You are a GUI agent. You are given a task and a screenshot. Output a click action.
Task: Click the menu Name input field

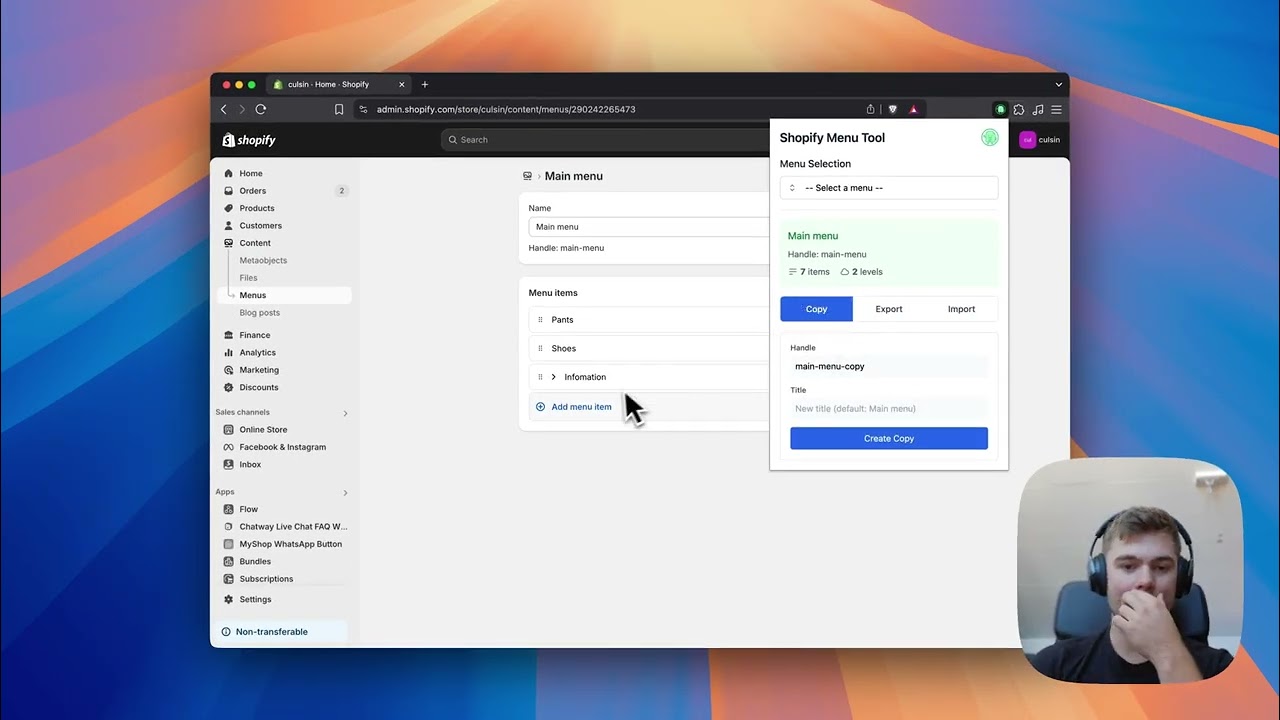click(x=649, y=227)
